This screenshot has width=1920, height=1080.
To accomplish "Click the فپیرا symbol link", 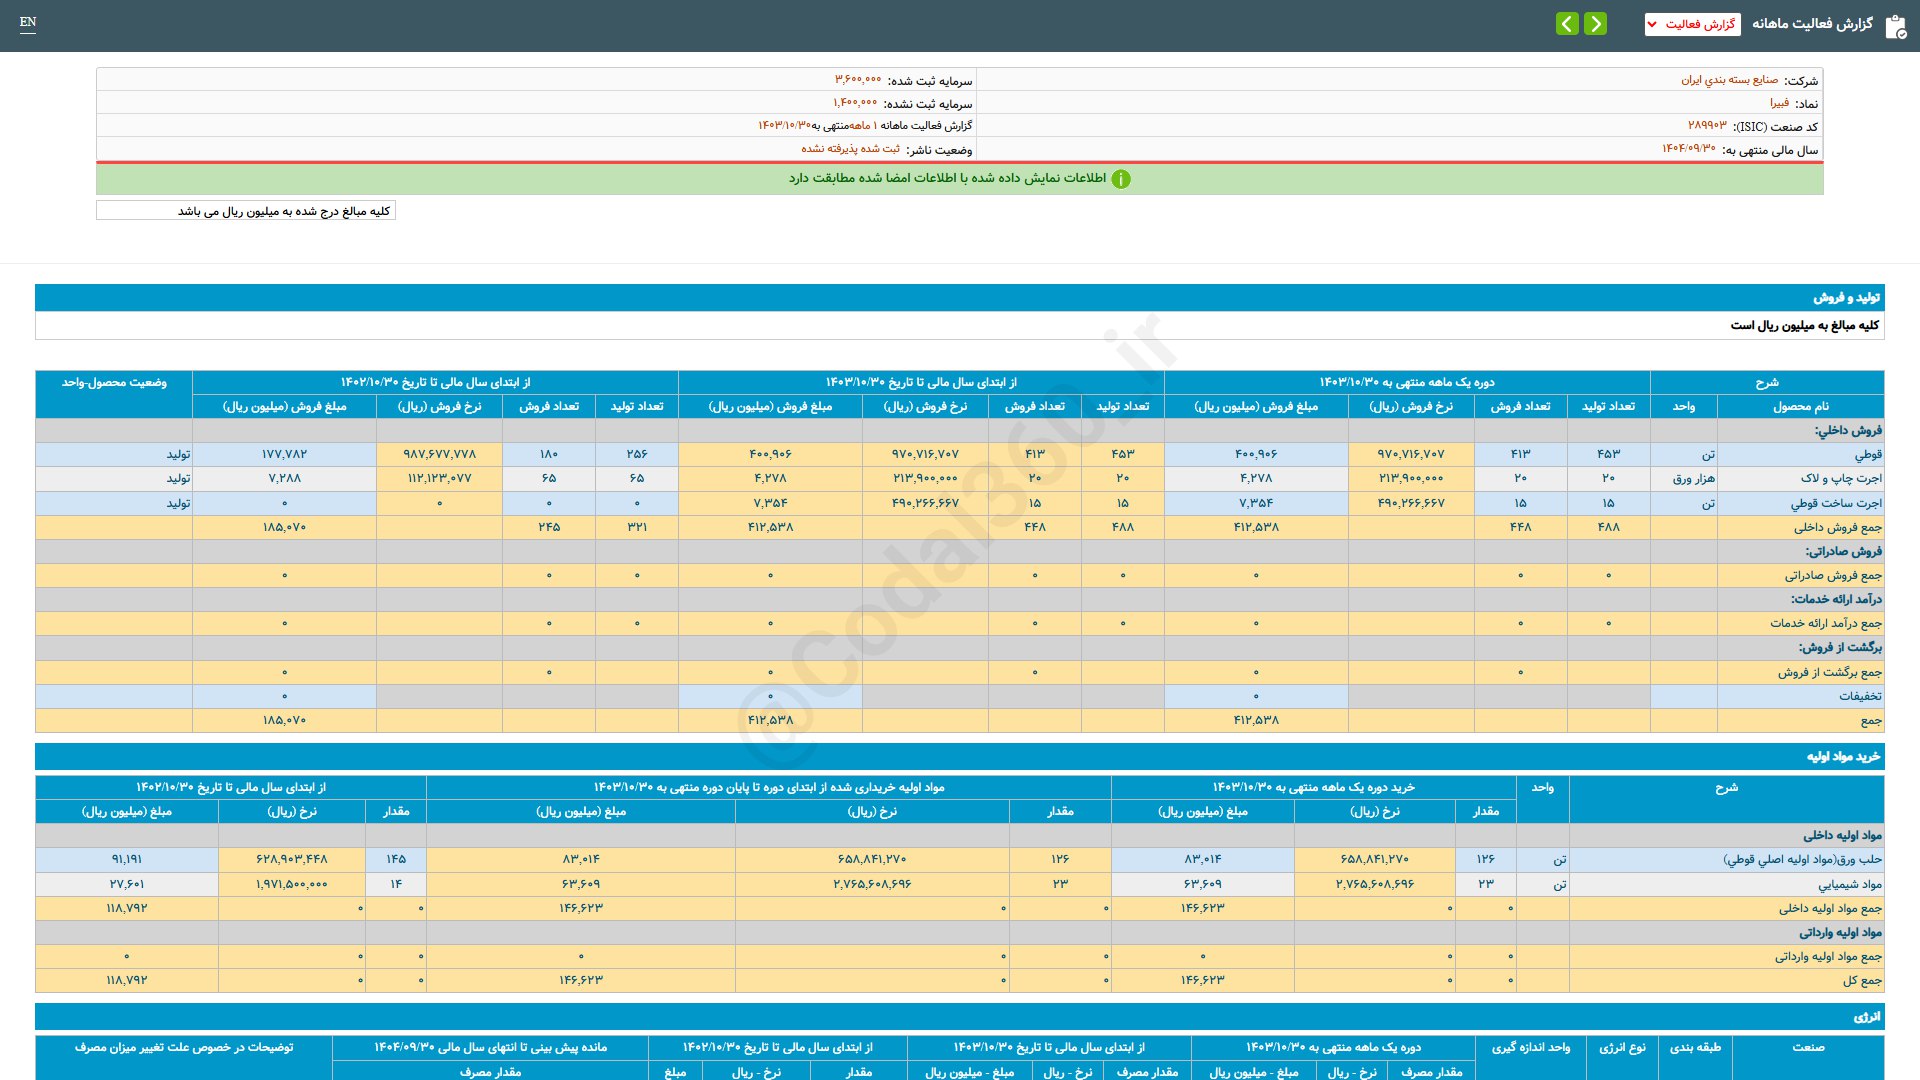I will [1779, 103].
